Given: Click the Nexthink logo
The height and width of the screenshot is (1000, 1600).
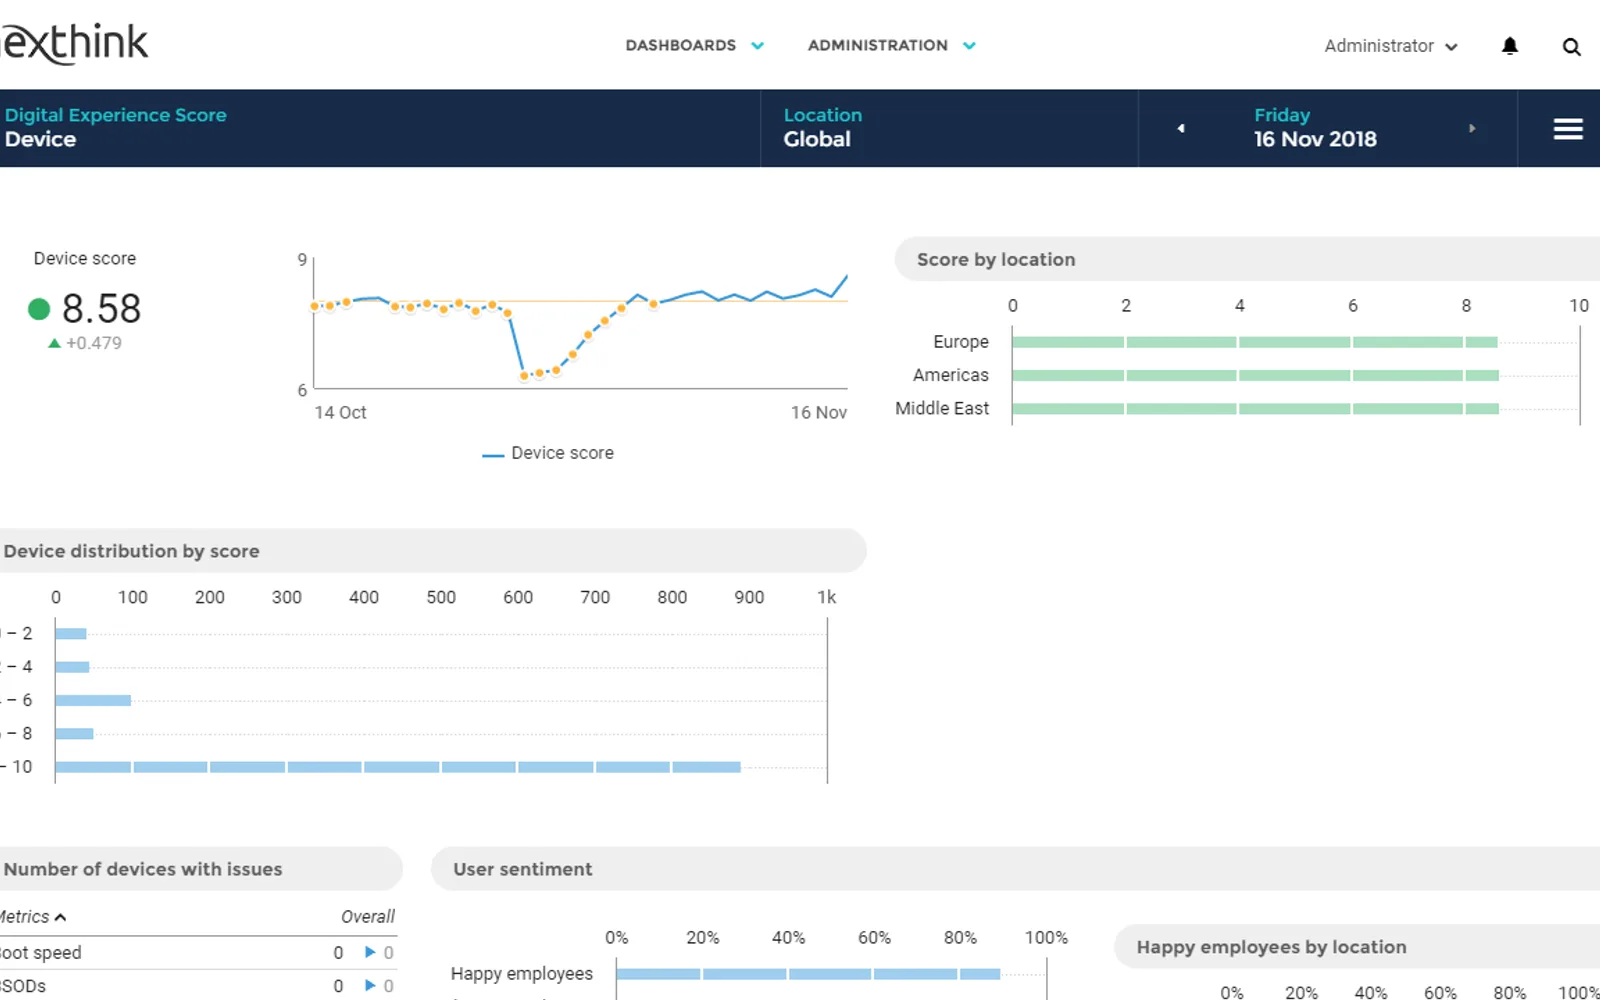Looking at the screenshot, I should 73,44.
